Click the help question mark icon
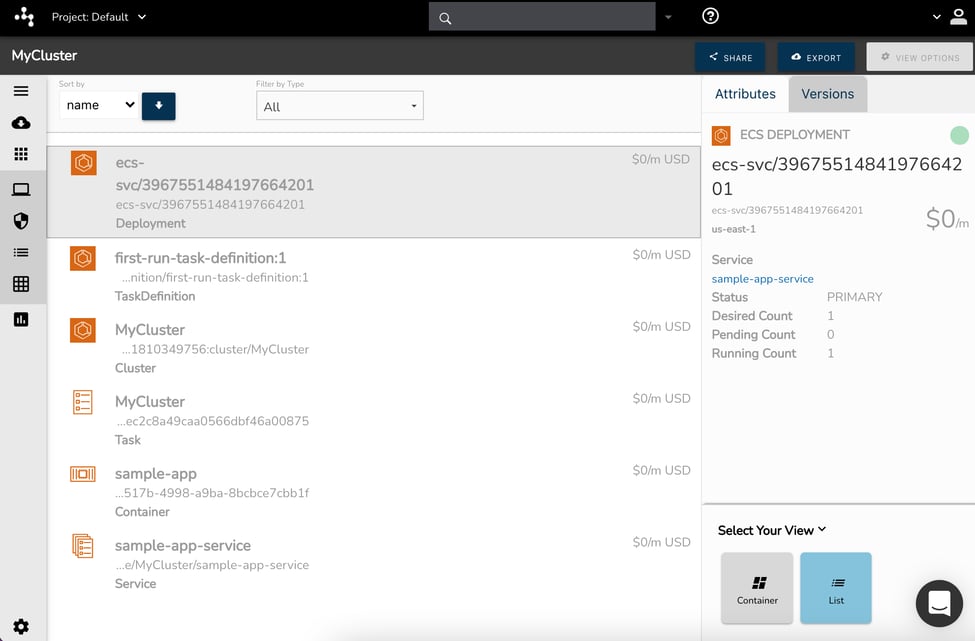Image resolution: width=975 pixels, height=641 pixels. point(710,17)
